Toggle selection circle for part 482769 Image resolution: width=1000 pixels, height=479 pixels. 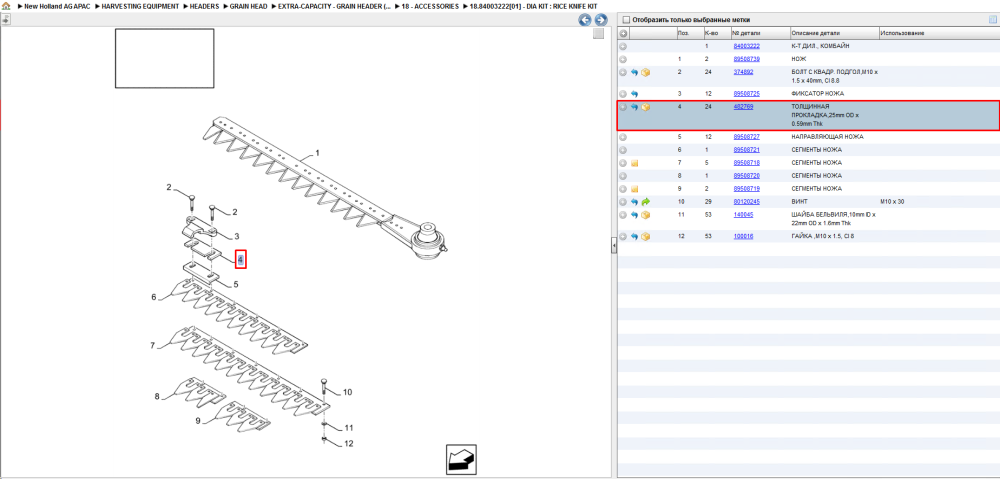pyautogui.click(x=623, y=107)
